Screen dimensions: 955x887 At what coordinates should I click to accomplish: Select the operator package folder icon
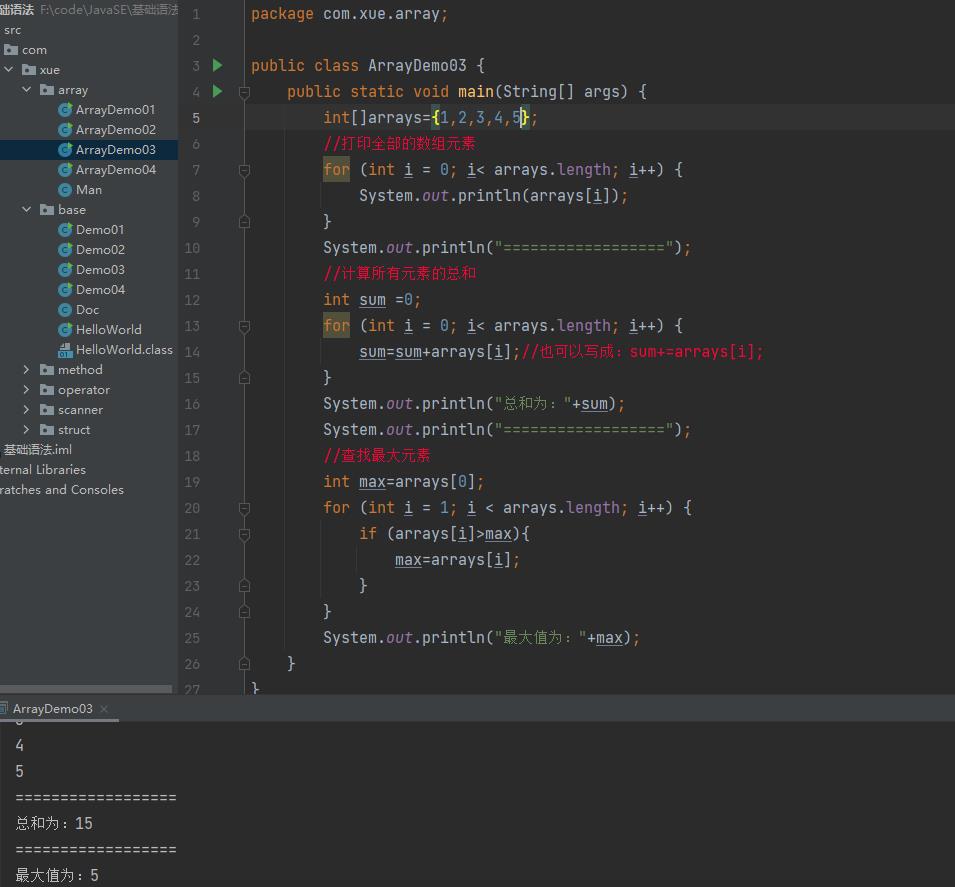(x=47, y=390)
